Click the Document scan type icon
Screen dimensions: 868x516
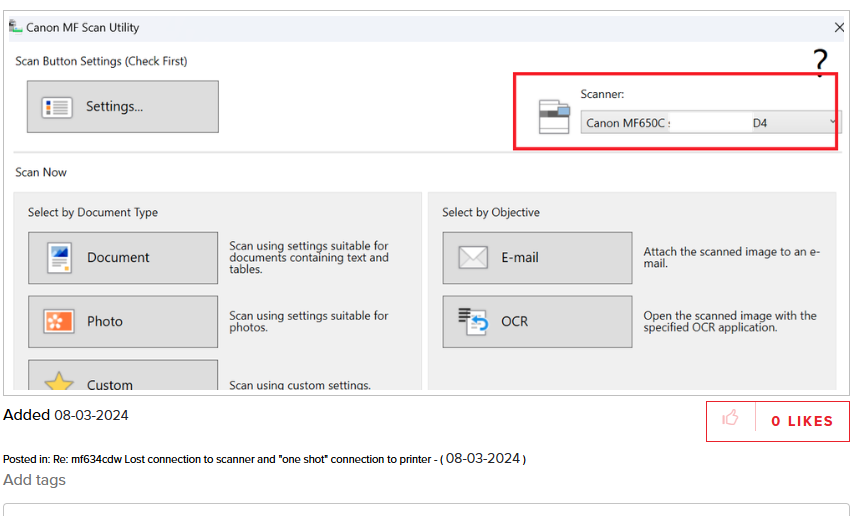(x=60, y=258)
